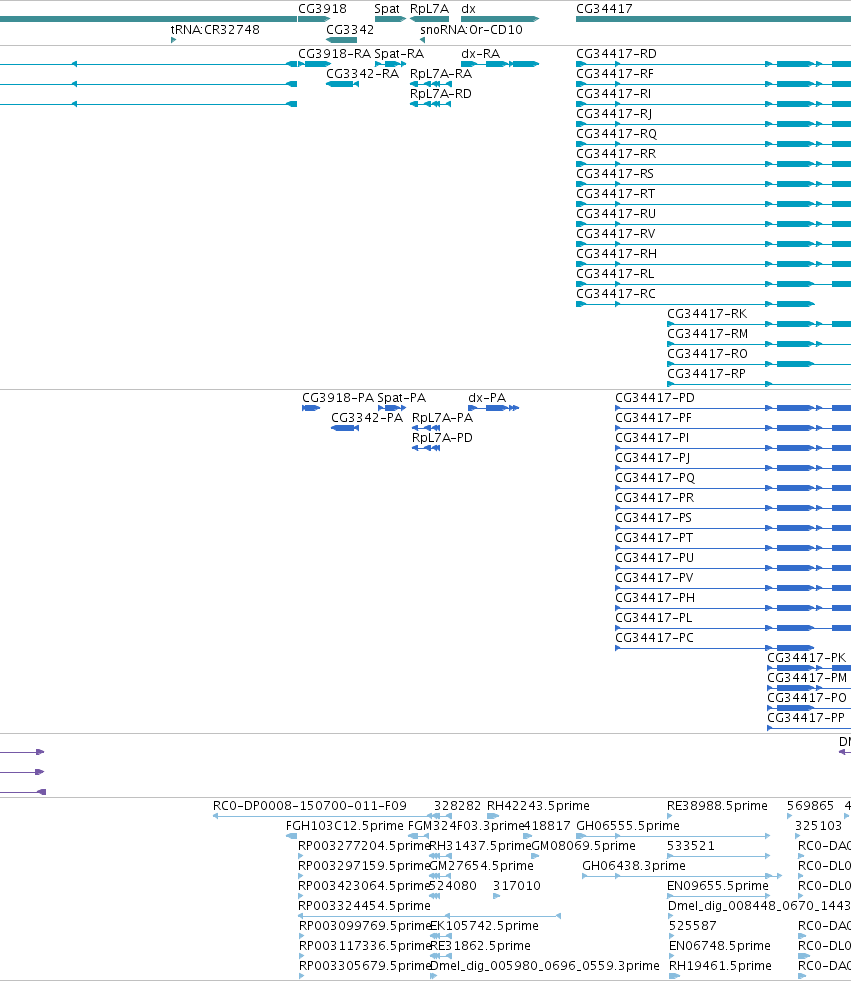Screen dimensions: 851x981
Task: Select the tRNA:CR32748 label
Action: [x=215, y=29]
